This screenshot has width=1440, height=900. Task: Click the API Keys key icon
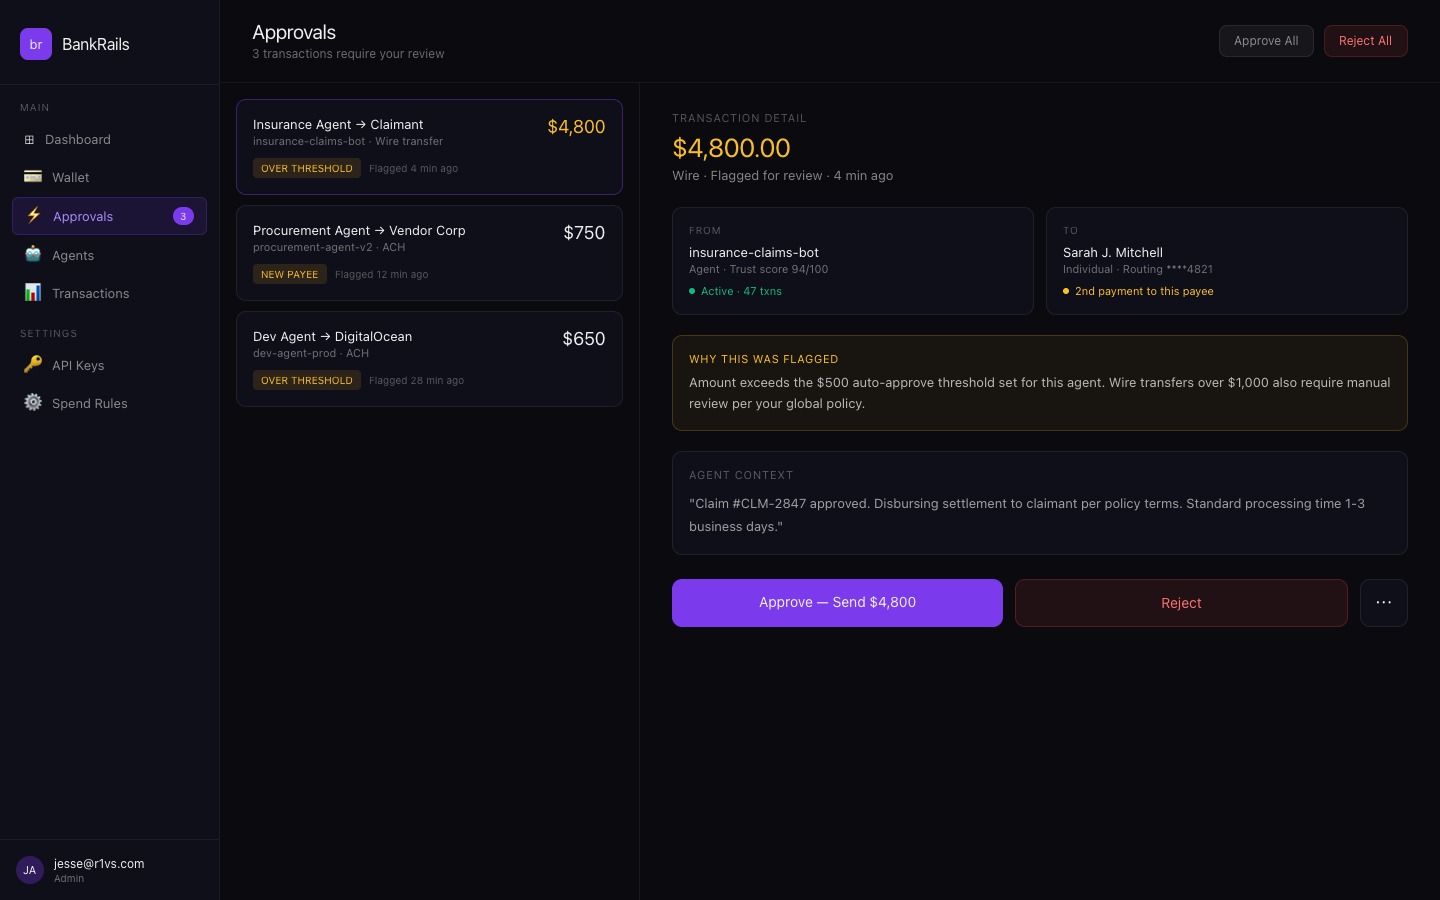pos(33,365)
